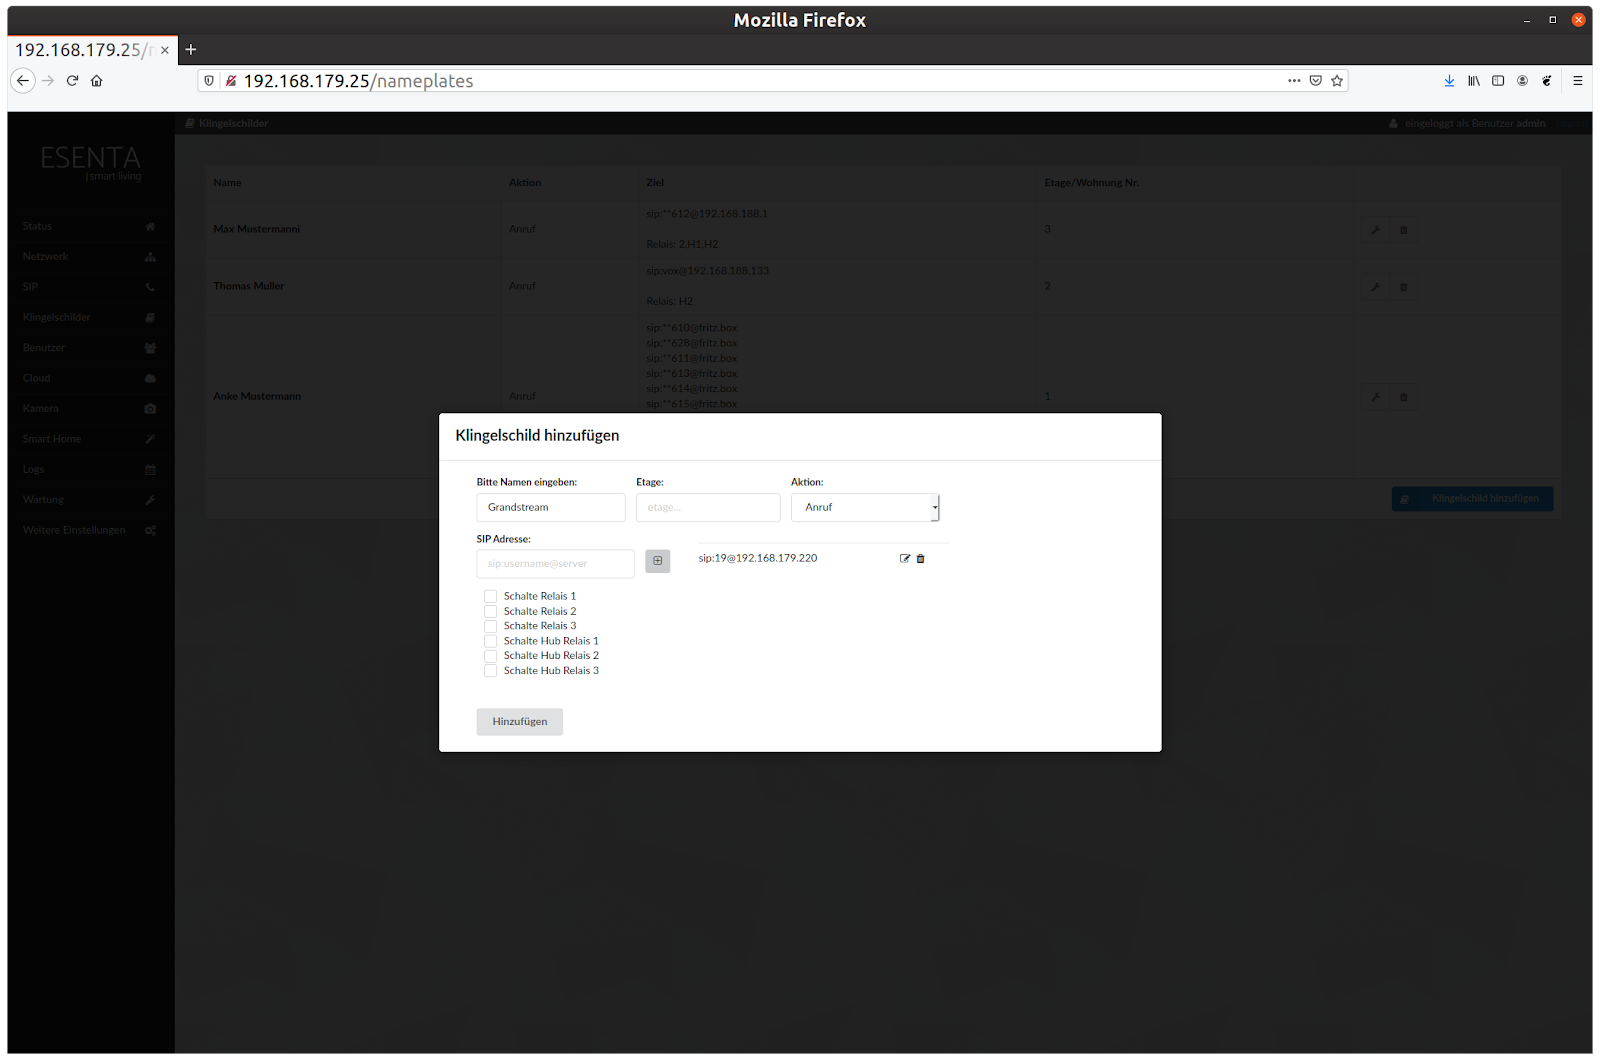This screenshot has height=1061, width=1600.
Task: Enable Schalte Relais 2 checkbox
Action: pyautogui.click(x=491, y=612)
